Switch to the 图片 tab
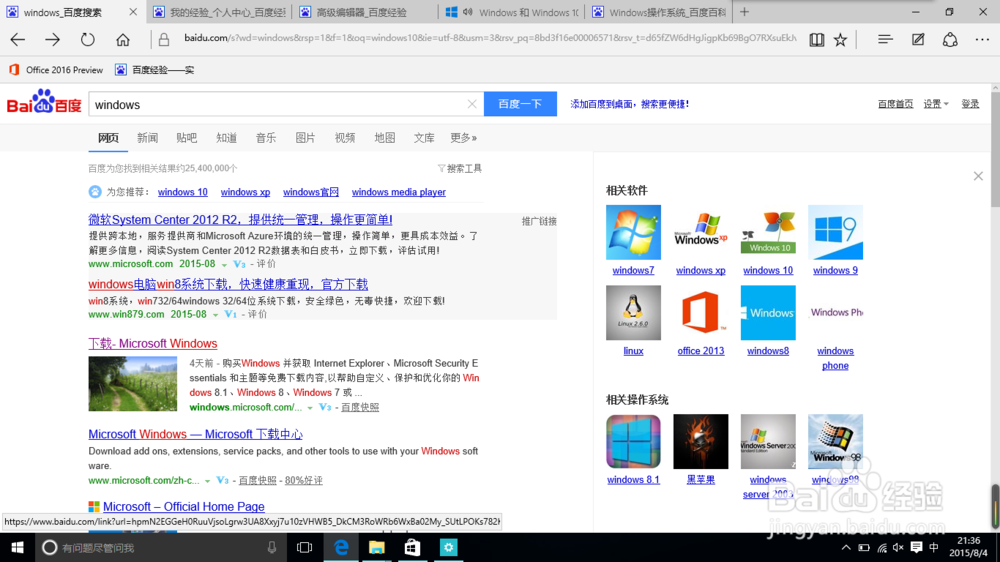The image size is (1000, 562). point(305,138)
